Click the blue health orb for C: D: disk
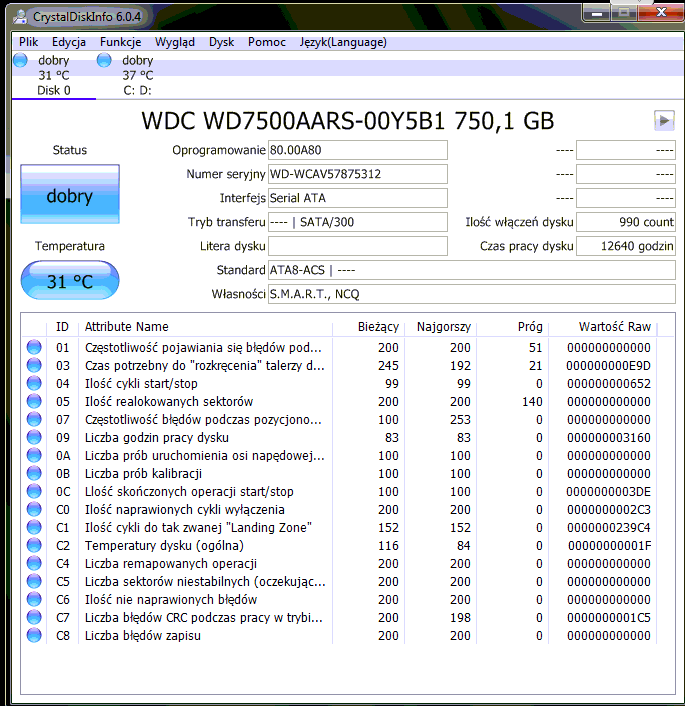685x706 pixels. pyautogui.click(x=104, y=60)
